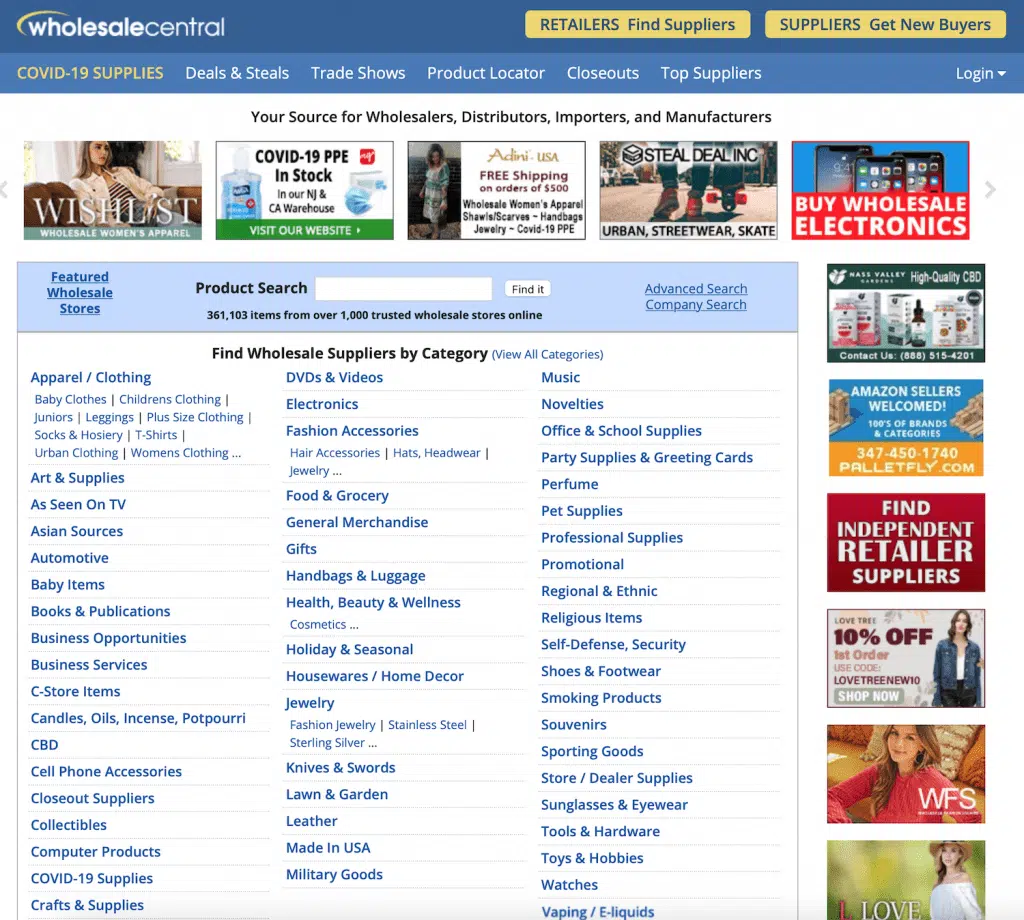Open the Plus Size Clothing subcategory
The width and height of the screenshot is (1024, 920).
195,417
